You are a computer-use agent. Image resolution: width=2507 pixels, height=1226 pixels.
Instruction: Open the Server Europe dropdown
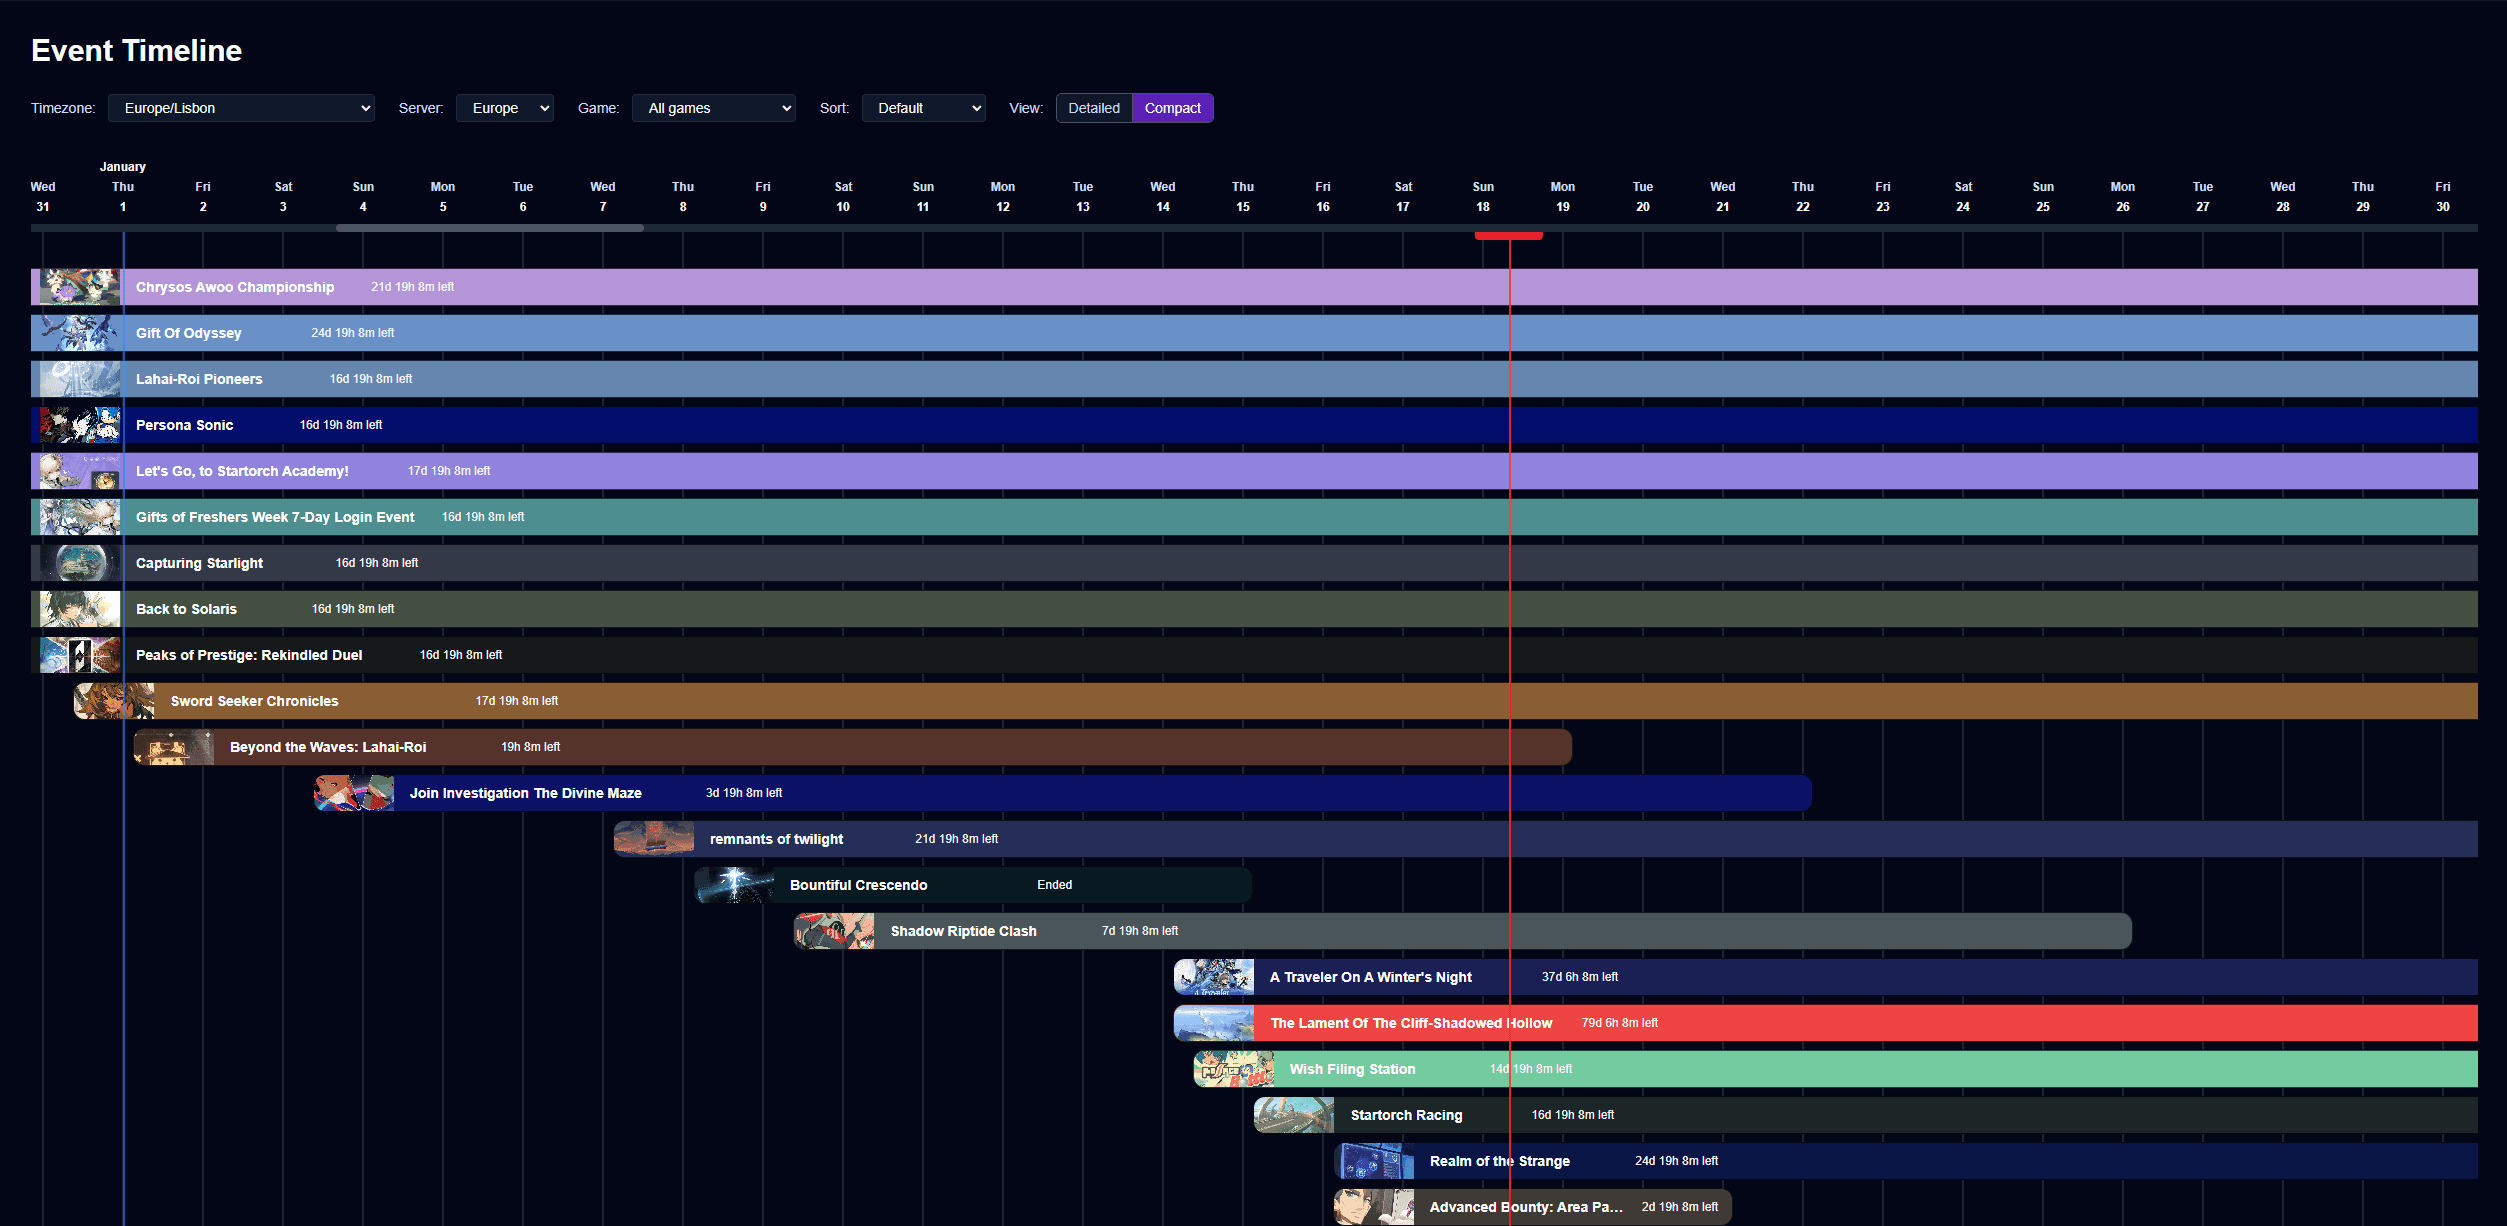[505, 108]
